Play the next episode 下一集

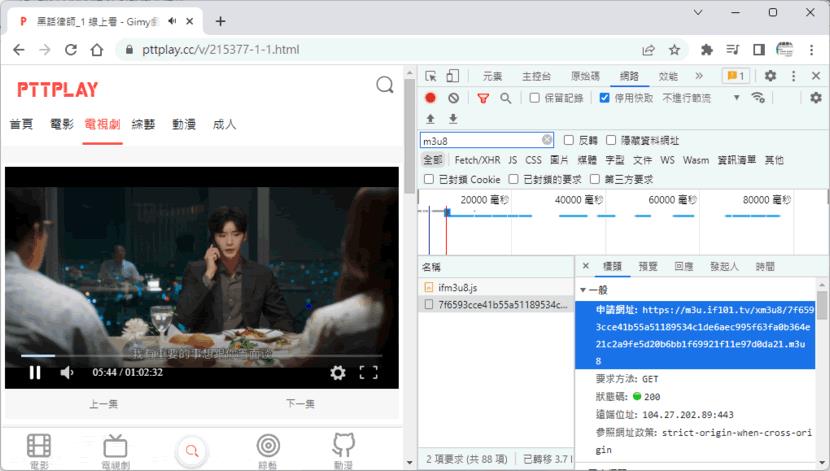300,404
